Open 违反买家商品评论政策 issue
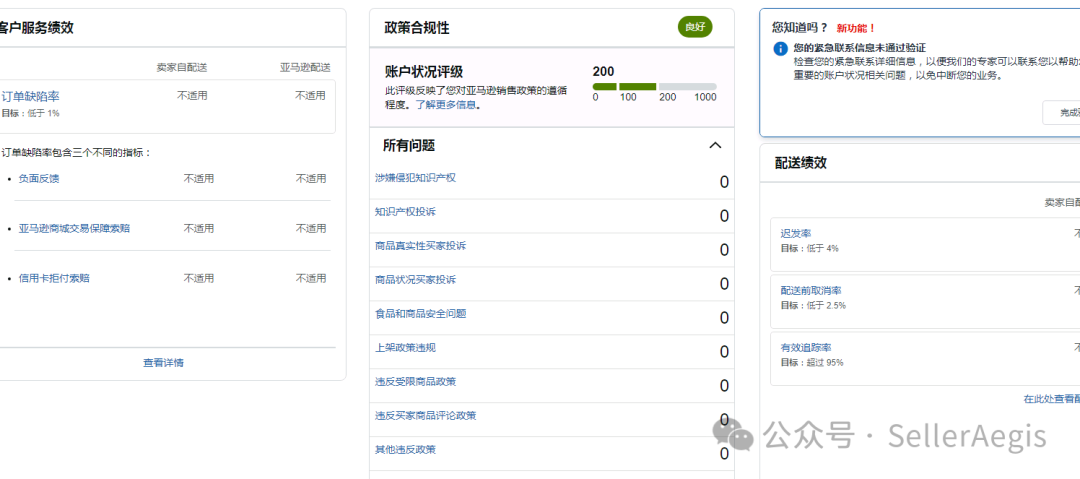This screenshot has height=479, width=1080. point(426,416)
